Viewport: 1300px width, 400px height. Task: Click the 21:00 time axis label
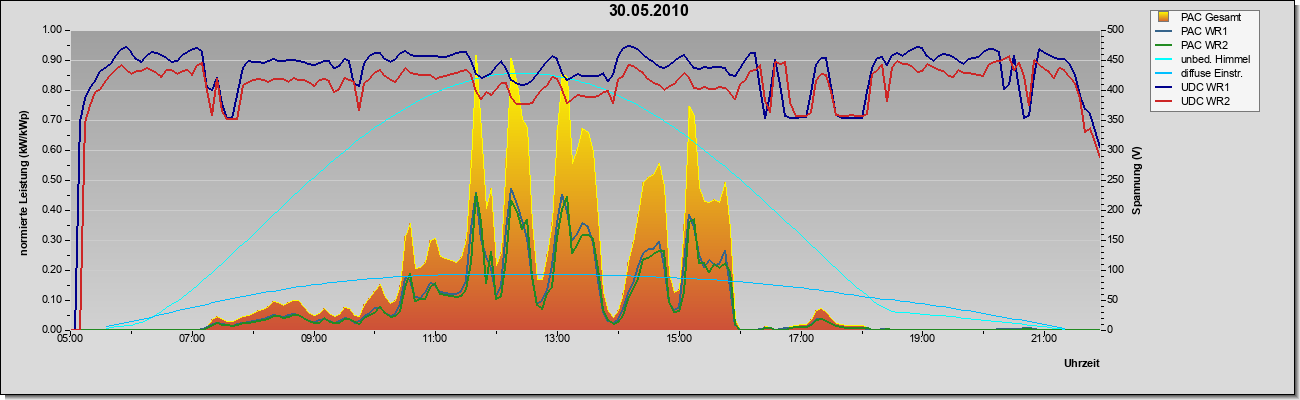[x=1043, y=338]
